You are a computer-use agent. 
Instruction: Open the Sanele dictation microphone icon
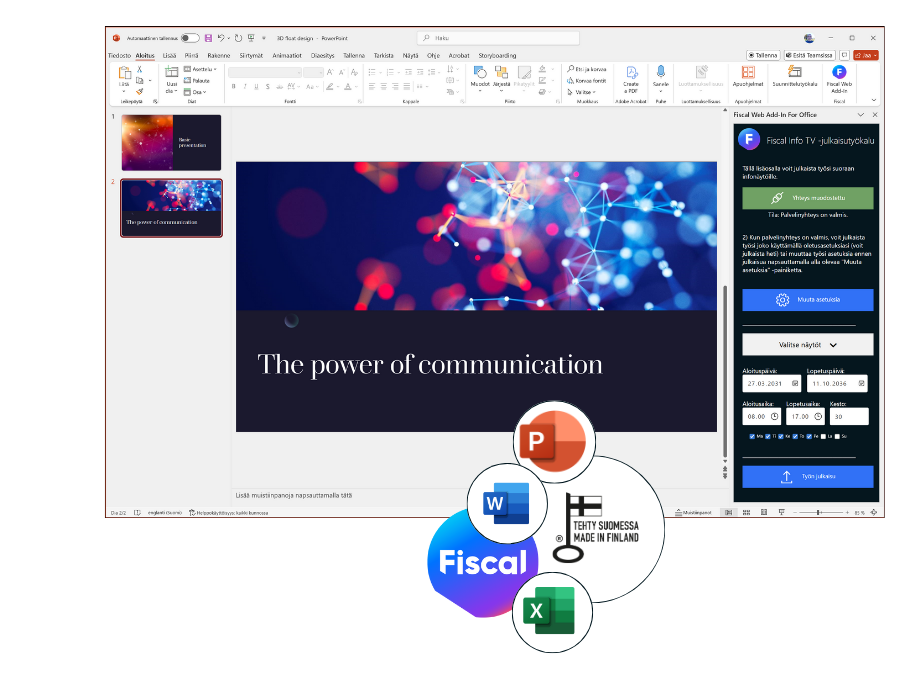pos(660,73)
